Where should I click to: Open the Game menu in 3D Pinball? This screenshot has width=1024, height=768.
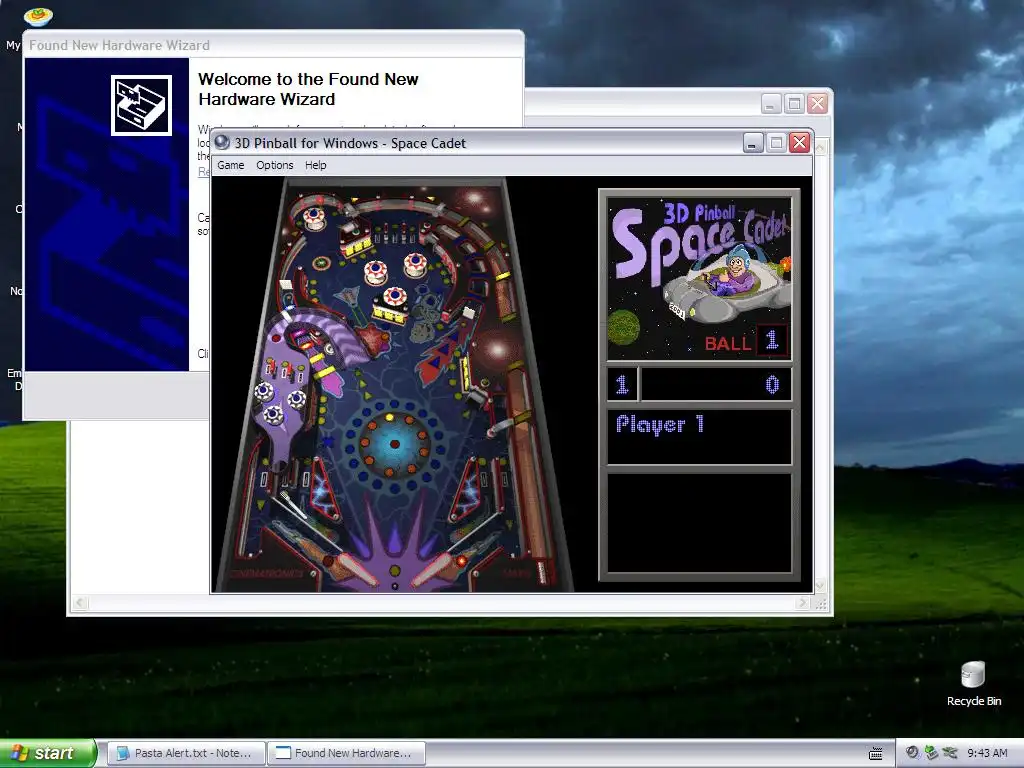(231, 165)
